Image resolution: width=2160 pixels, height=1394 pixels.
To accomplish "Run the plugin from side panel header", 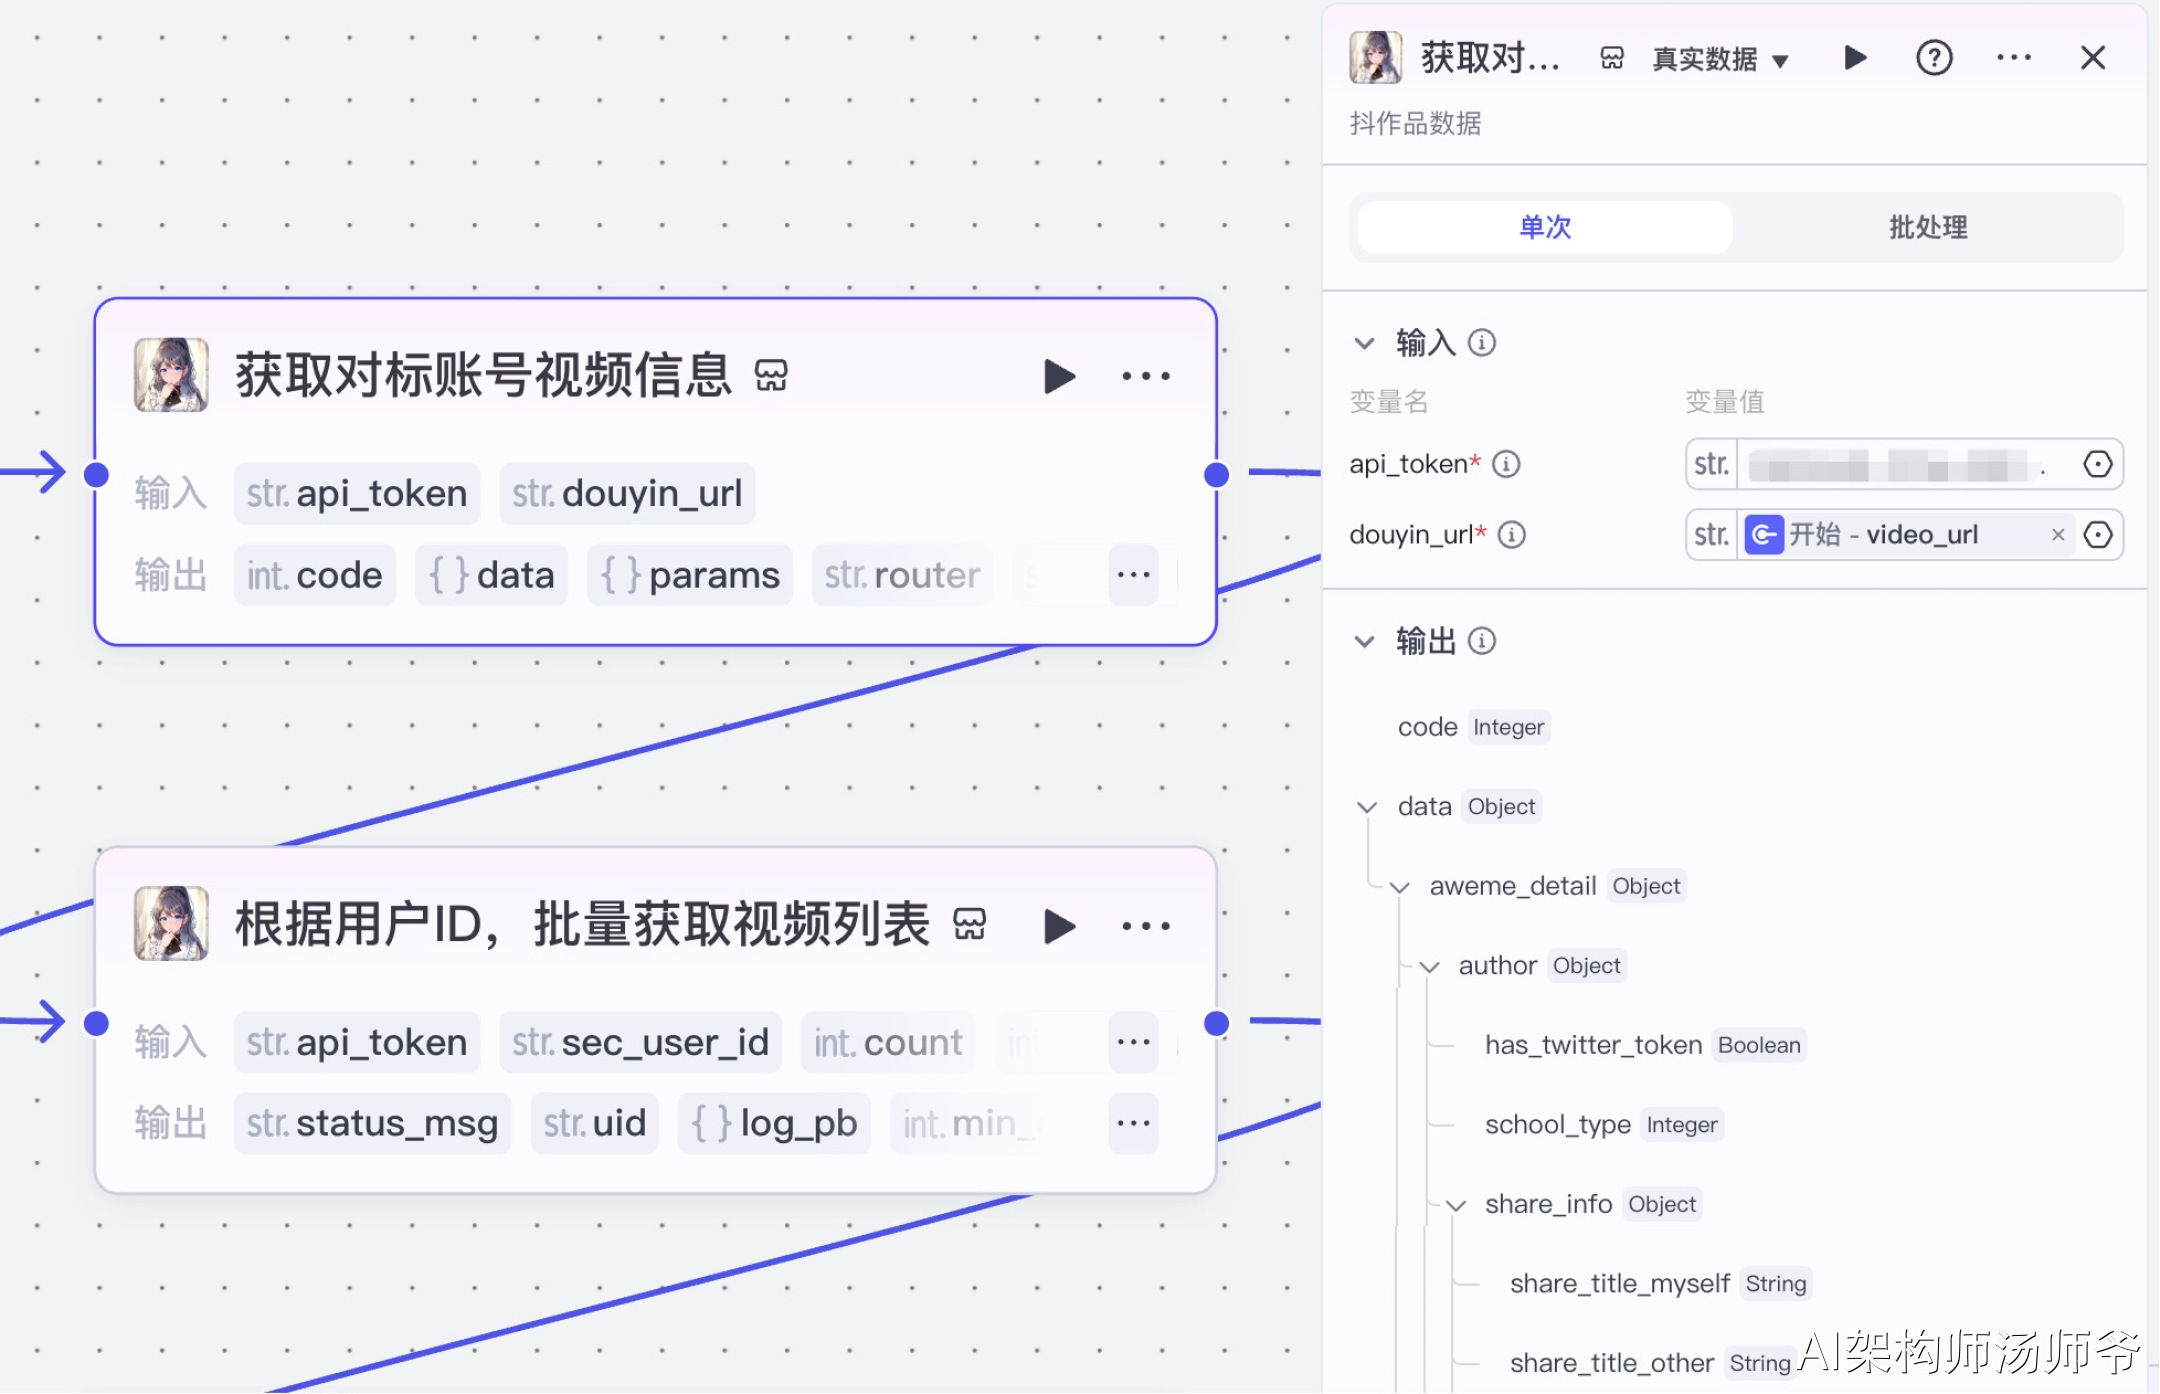I will pyautogui.click(x=1855, y=58).
